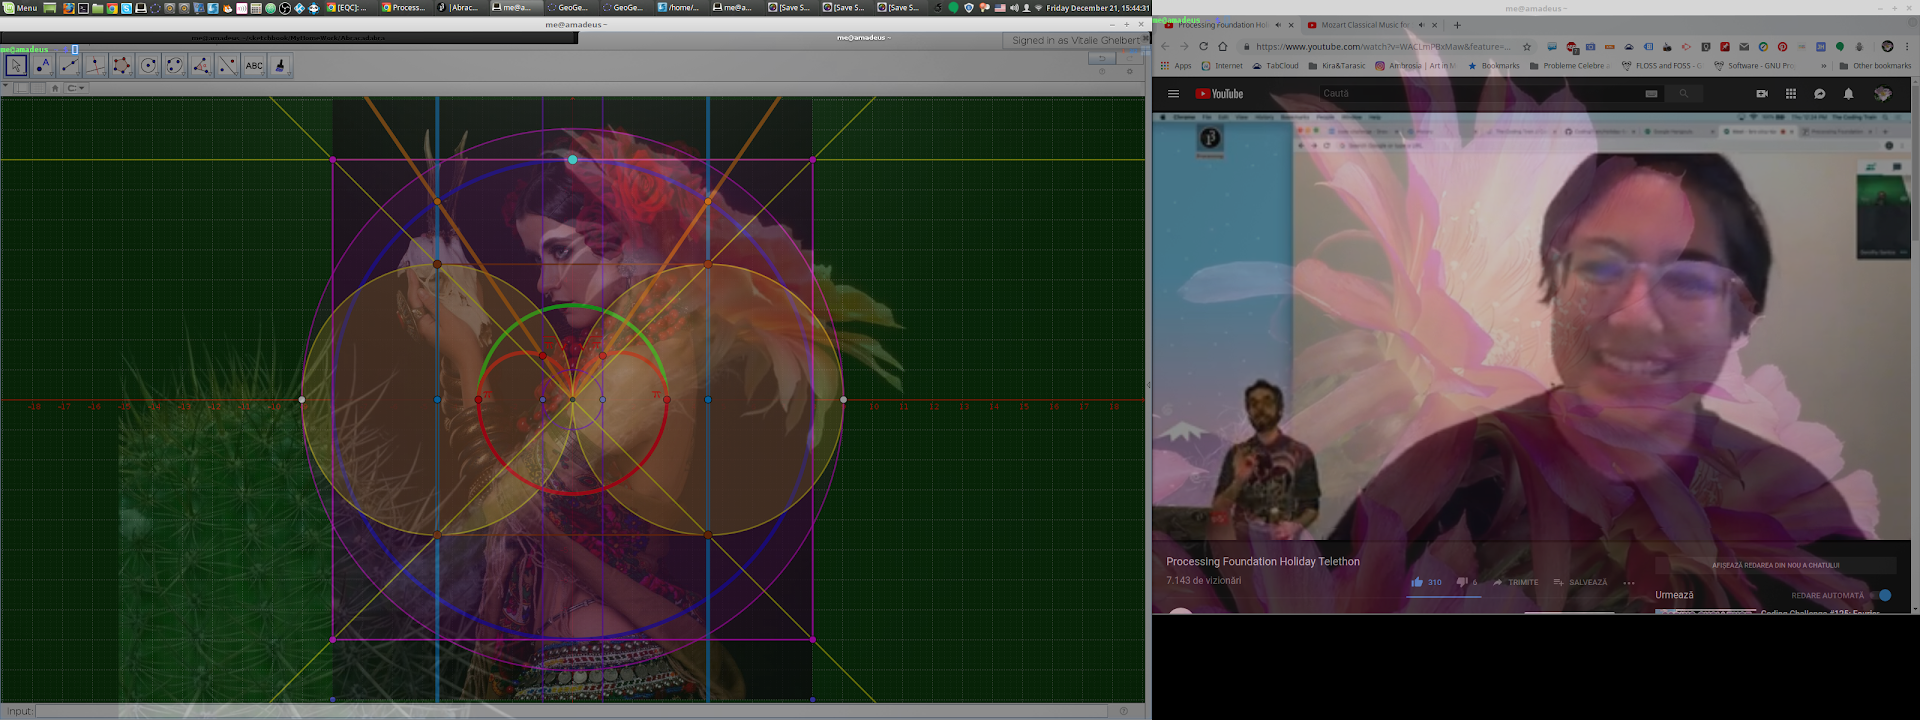Select the Perpendicular Line tool

pos(95,66)
